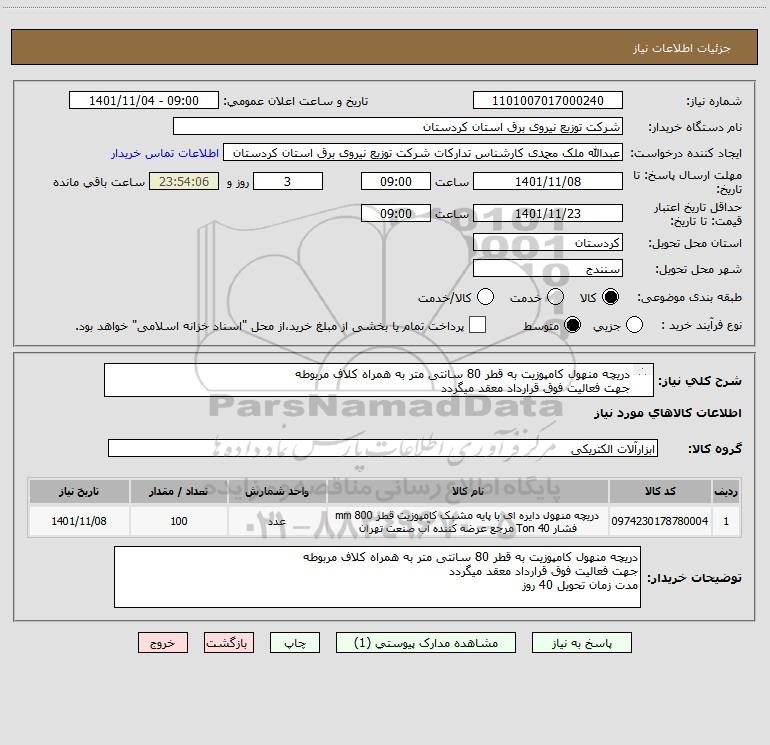Click the جزئیات اطلاعات نیاز header title

(x=682, y=48)
